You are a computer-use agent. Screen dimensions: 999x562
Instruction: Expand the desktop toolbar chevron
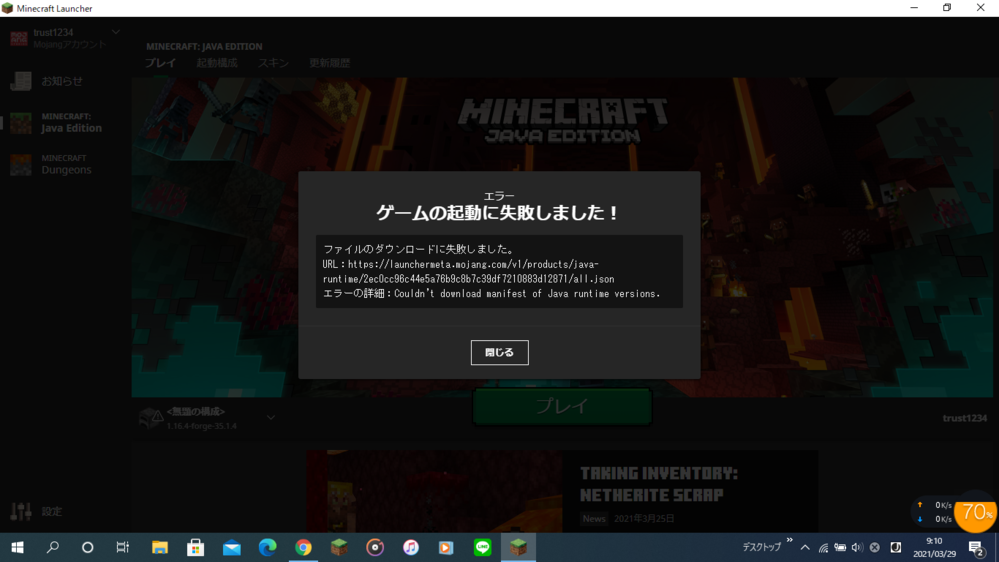pos(789,540)
